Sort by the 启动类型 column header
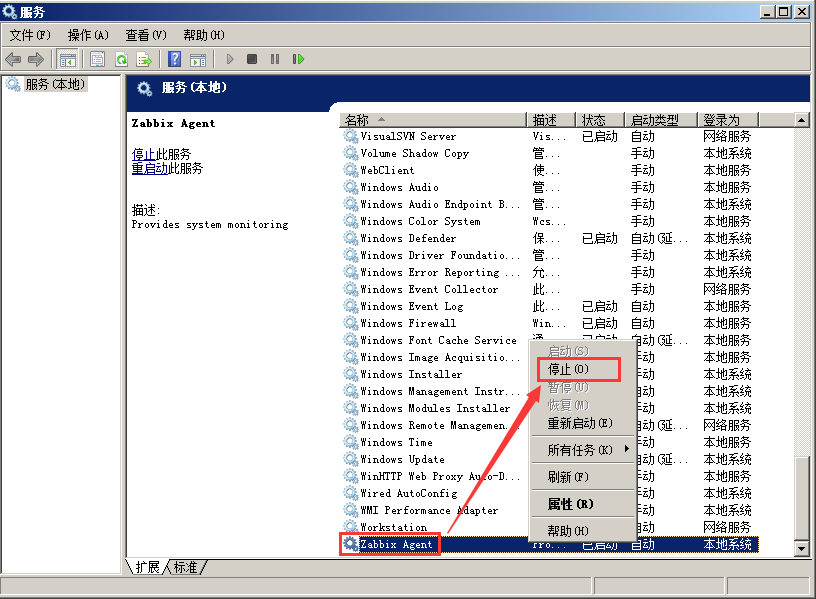The width and height of the screenshot is (816, 599). tap(660, 120)
